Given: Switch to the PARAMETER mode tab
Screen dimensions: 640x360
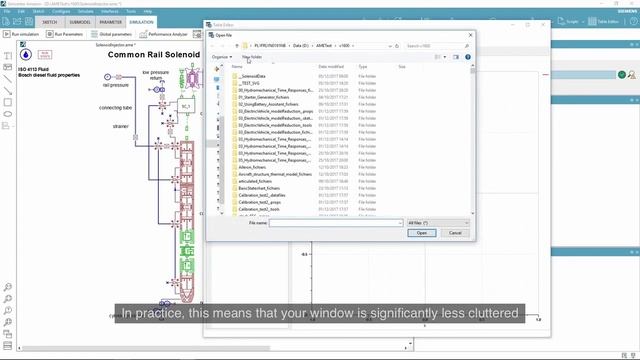Looking at the screenshot, I should click(111, 22).
